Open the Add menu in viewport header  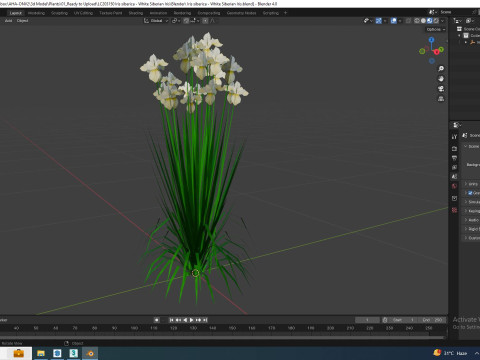(9, 21)
